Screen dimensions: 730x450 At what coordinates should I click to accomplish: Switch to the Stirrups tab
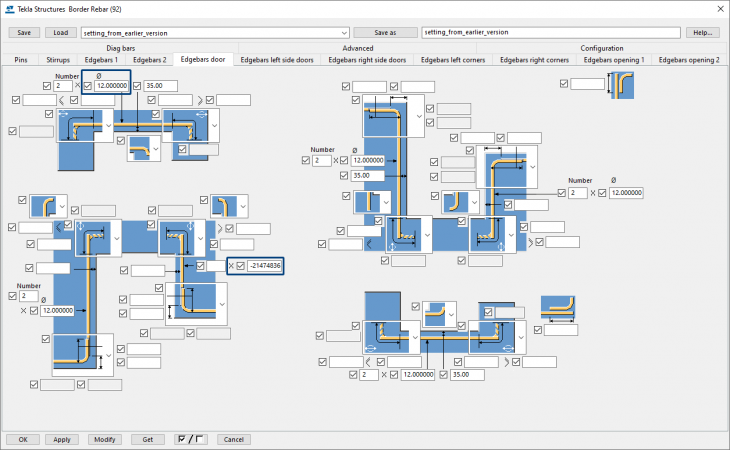(x=58, y=60)
